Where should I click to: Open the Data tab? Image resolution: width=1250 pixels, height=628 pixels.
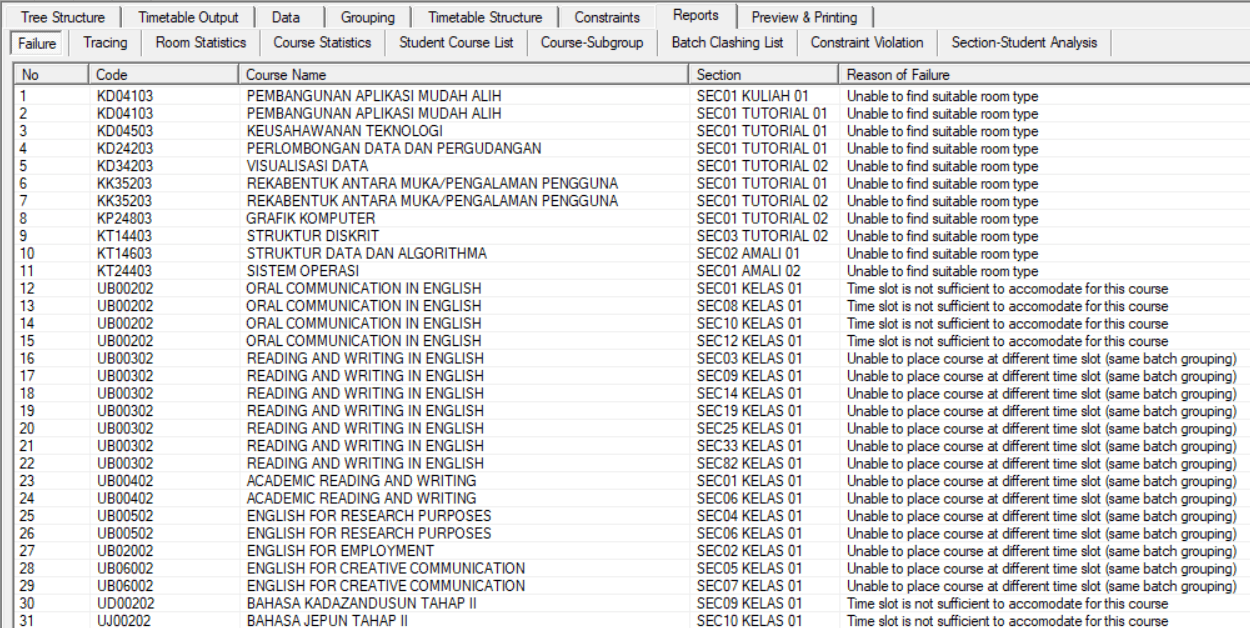click(286, 17)
